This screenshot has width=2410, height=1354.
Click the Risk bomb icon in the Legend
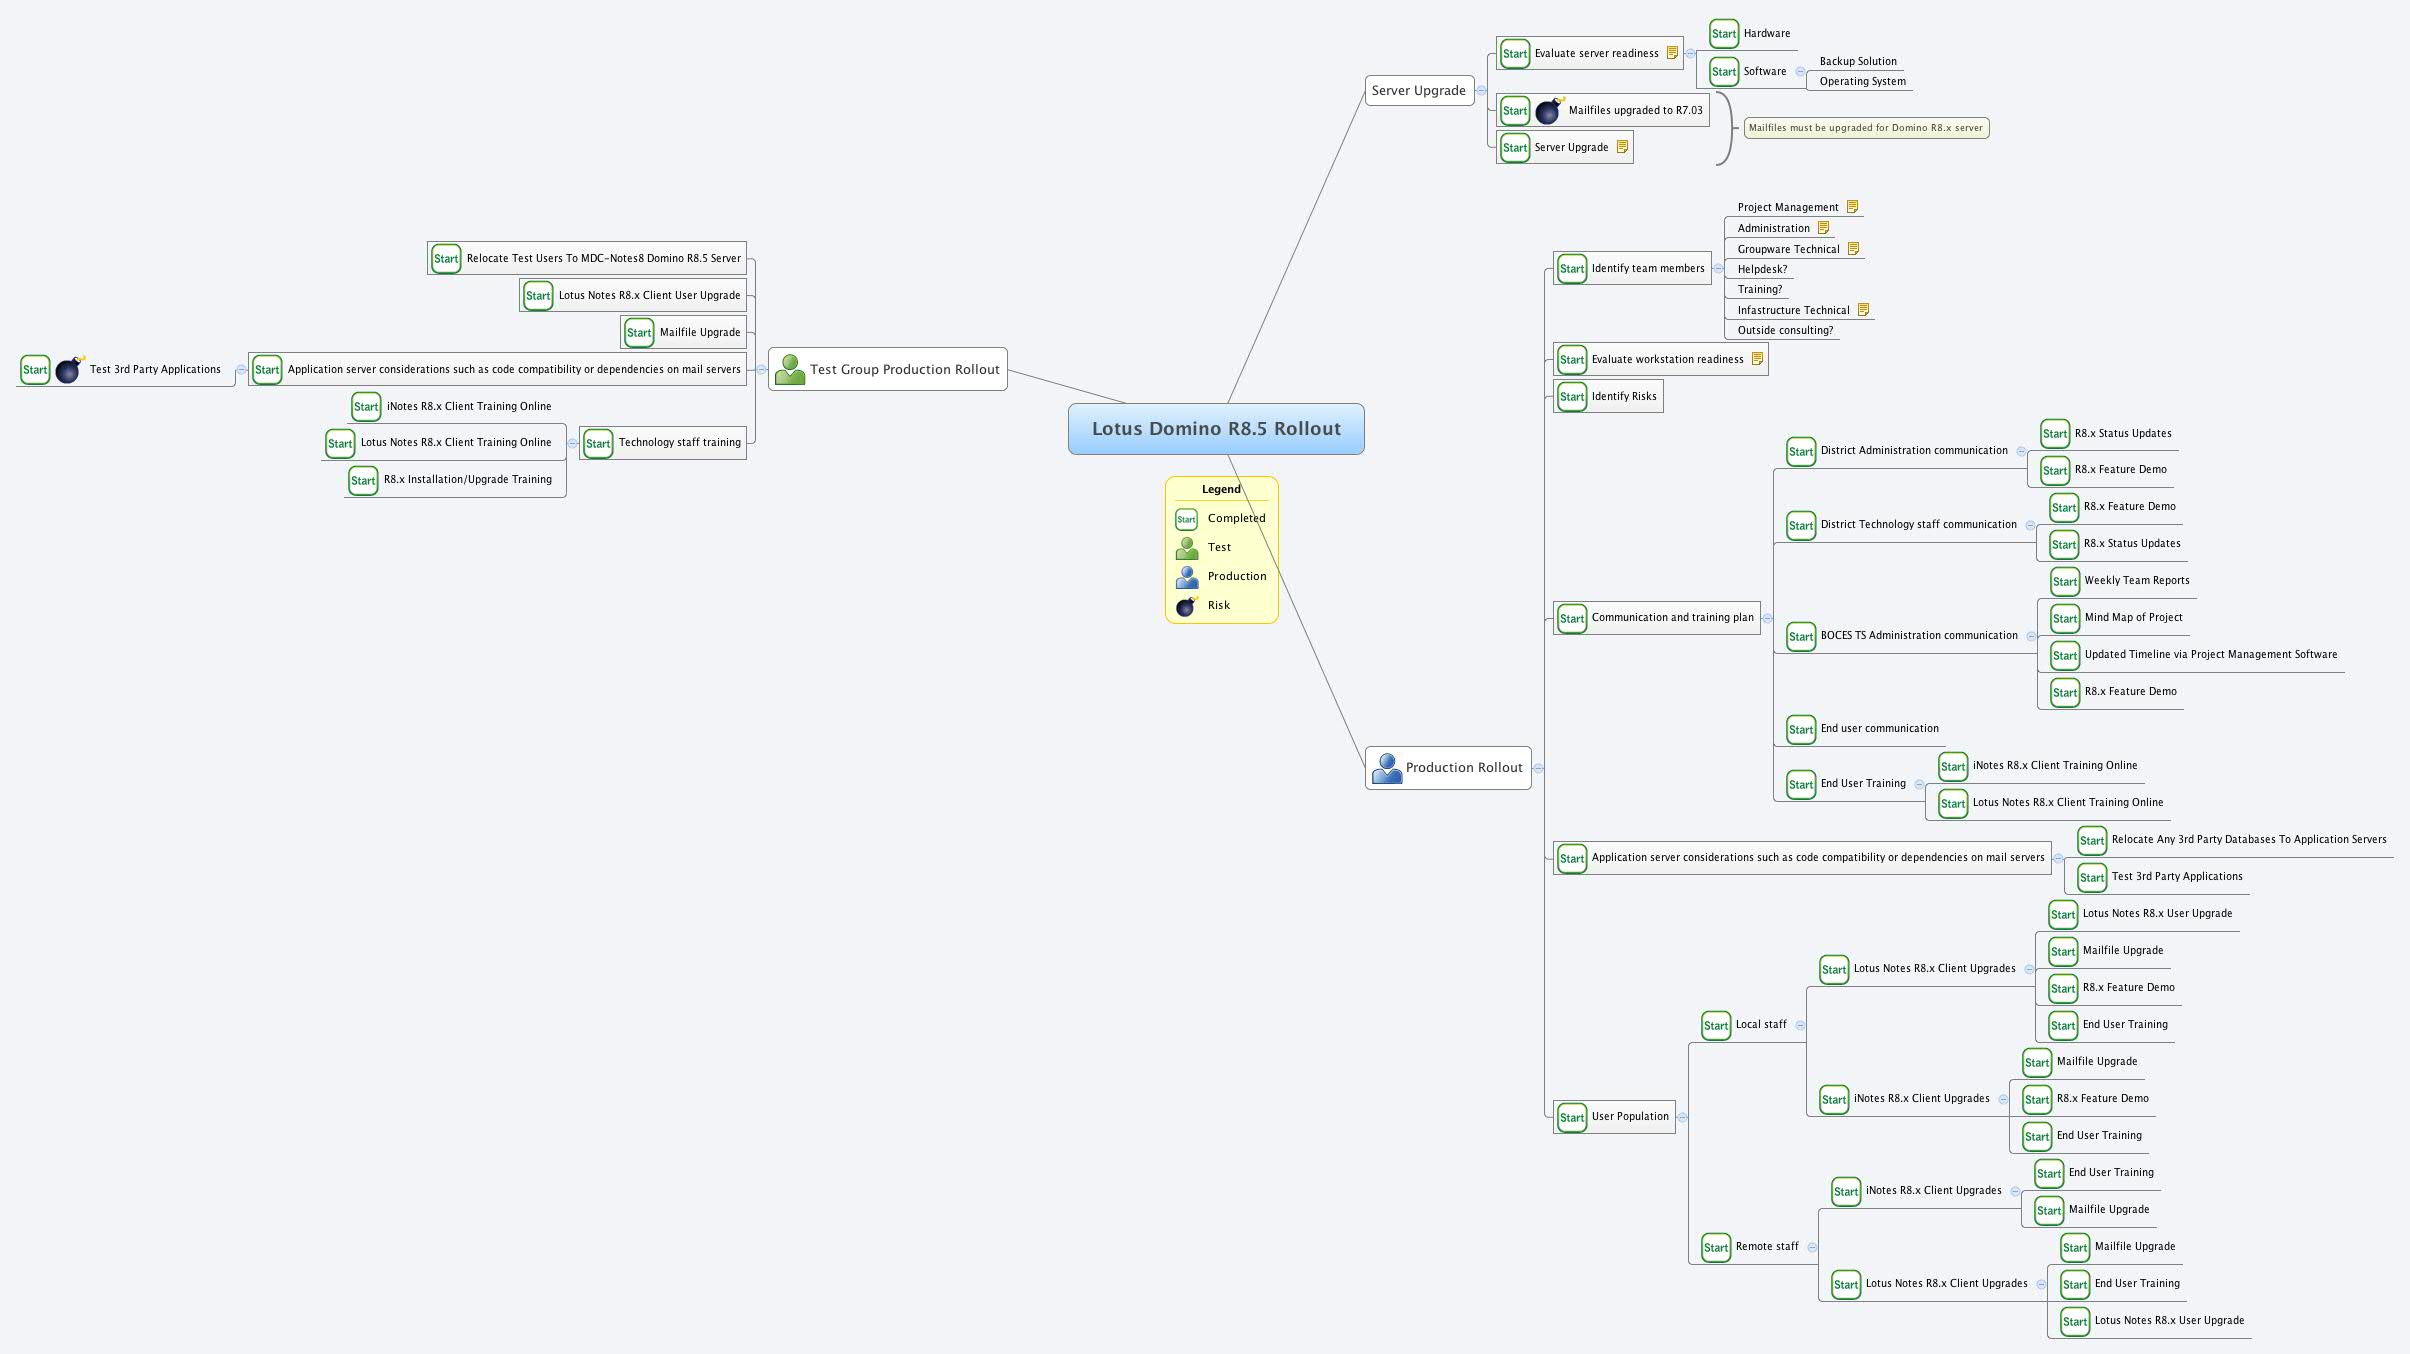click(1186, 604)
